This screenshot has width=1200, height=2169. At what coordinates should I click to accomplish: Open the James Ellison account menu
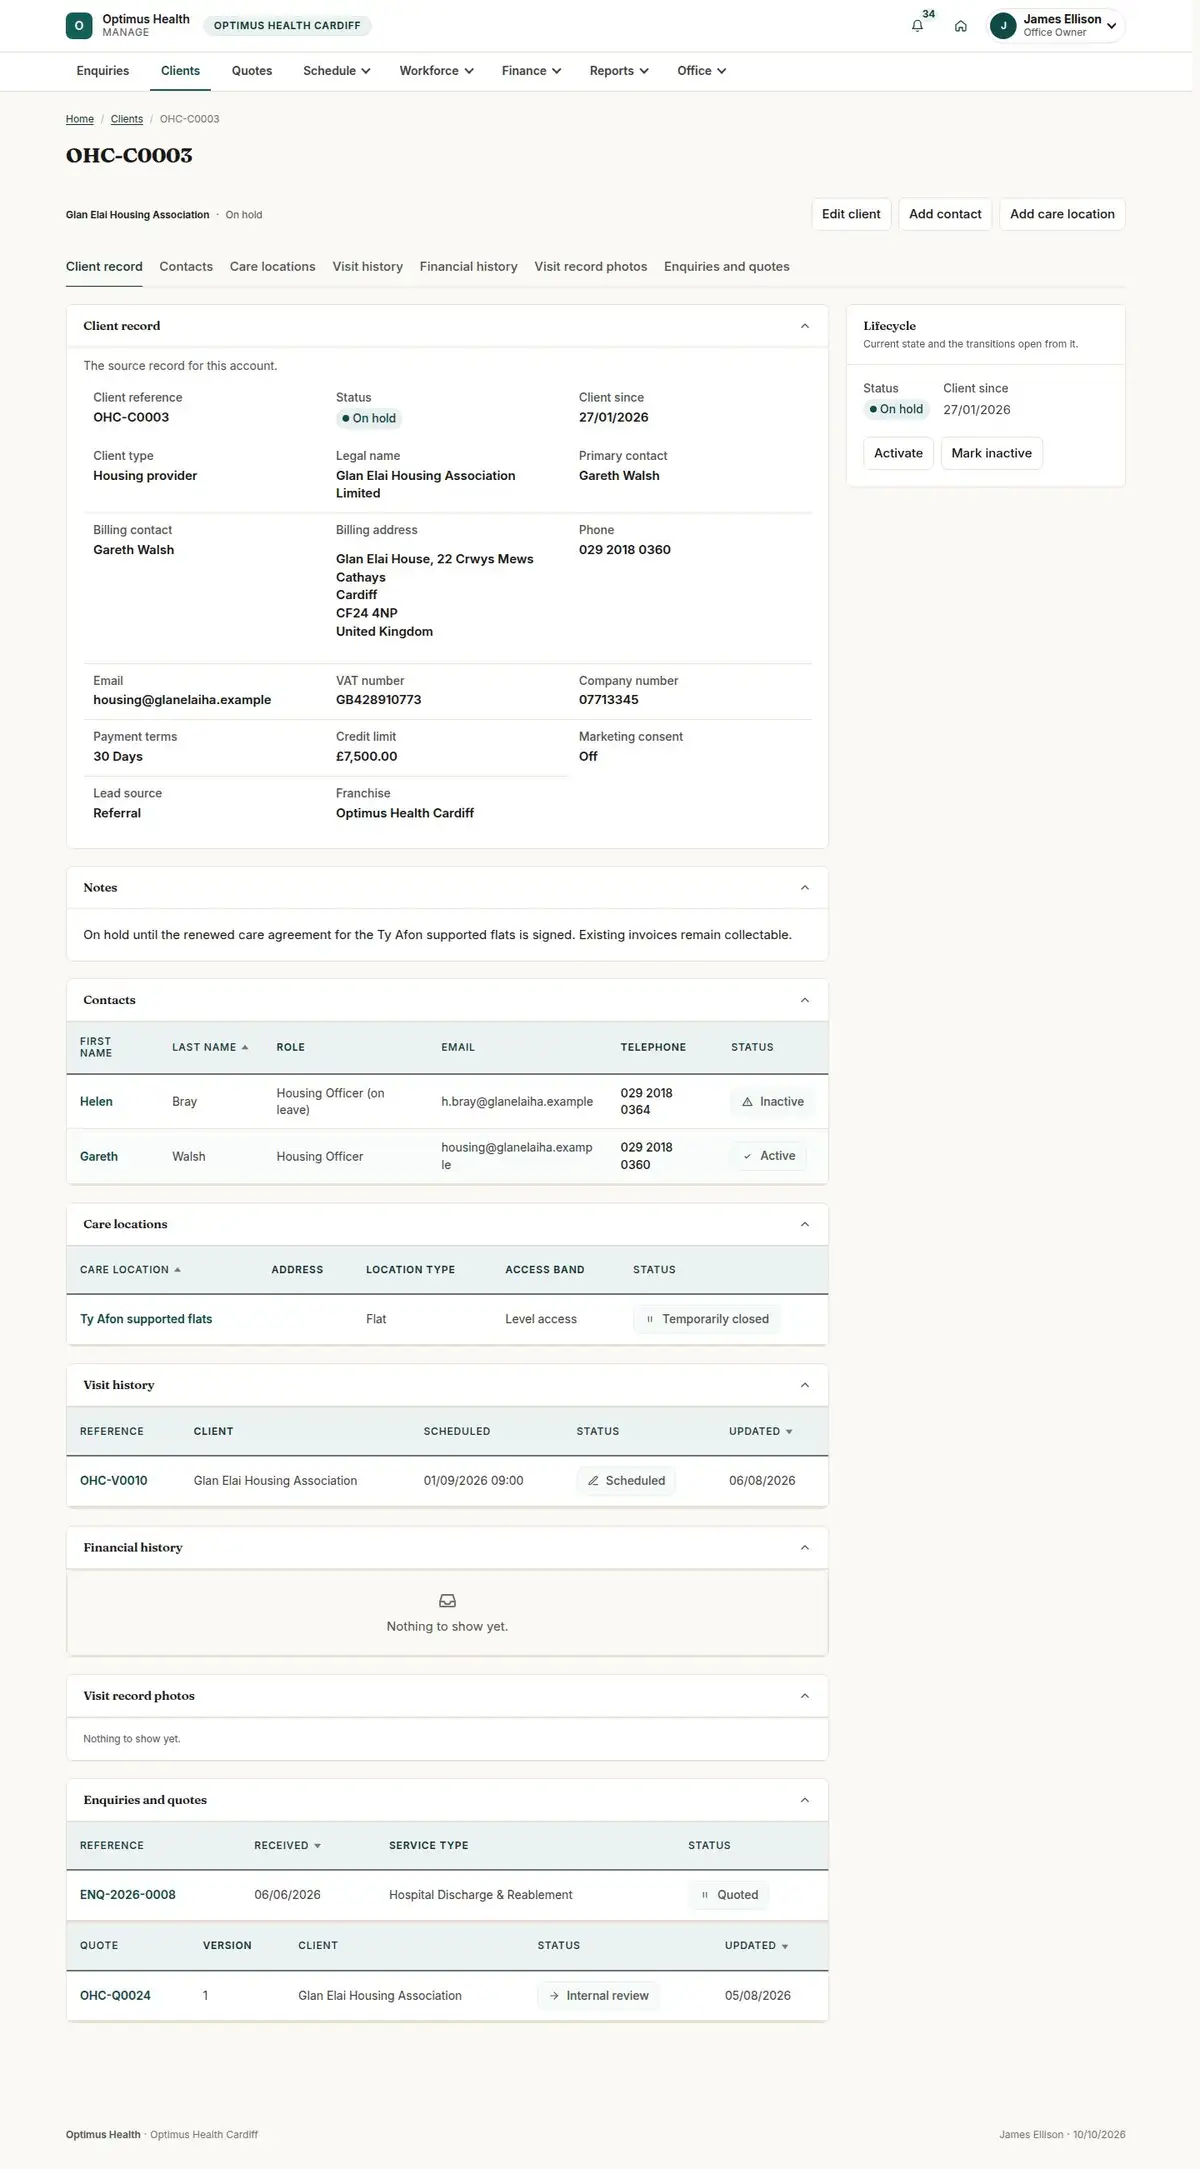pos(1056,26)
